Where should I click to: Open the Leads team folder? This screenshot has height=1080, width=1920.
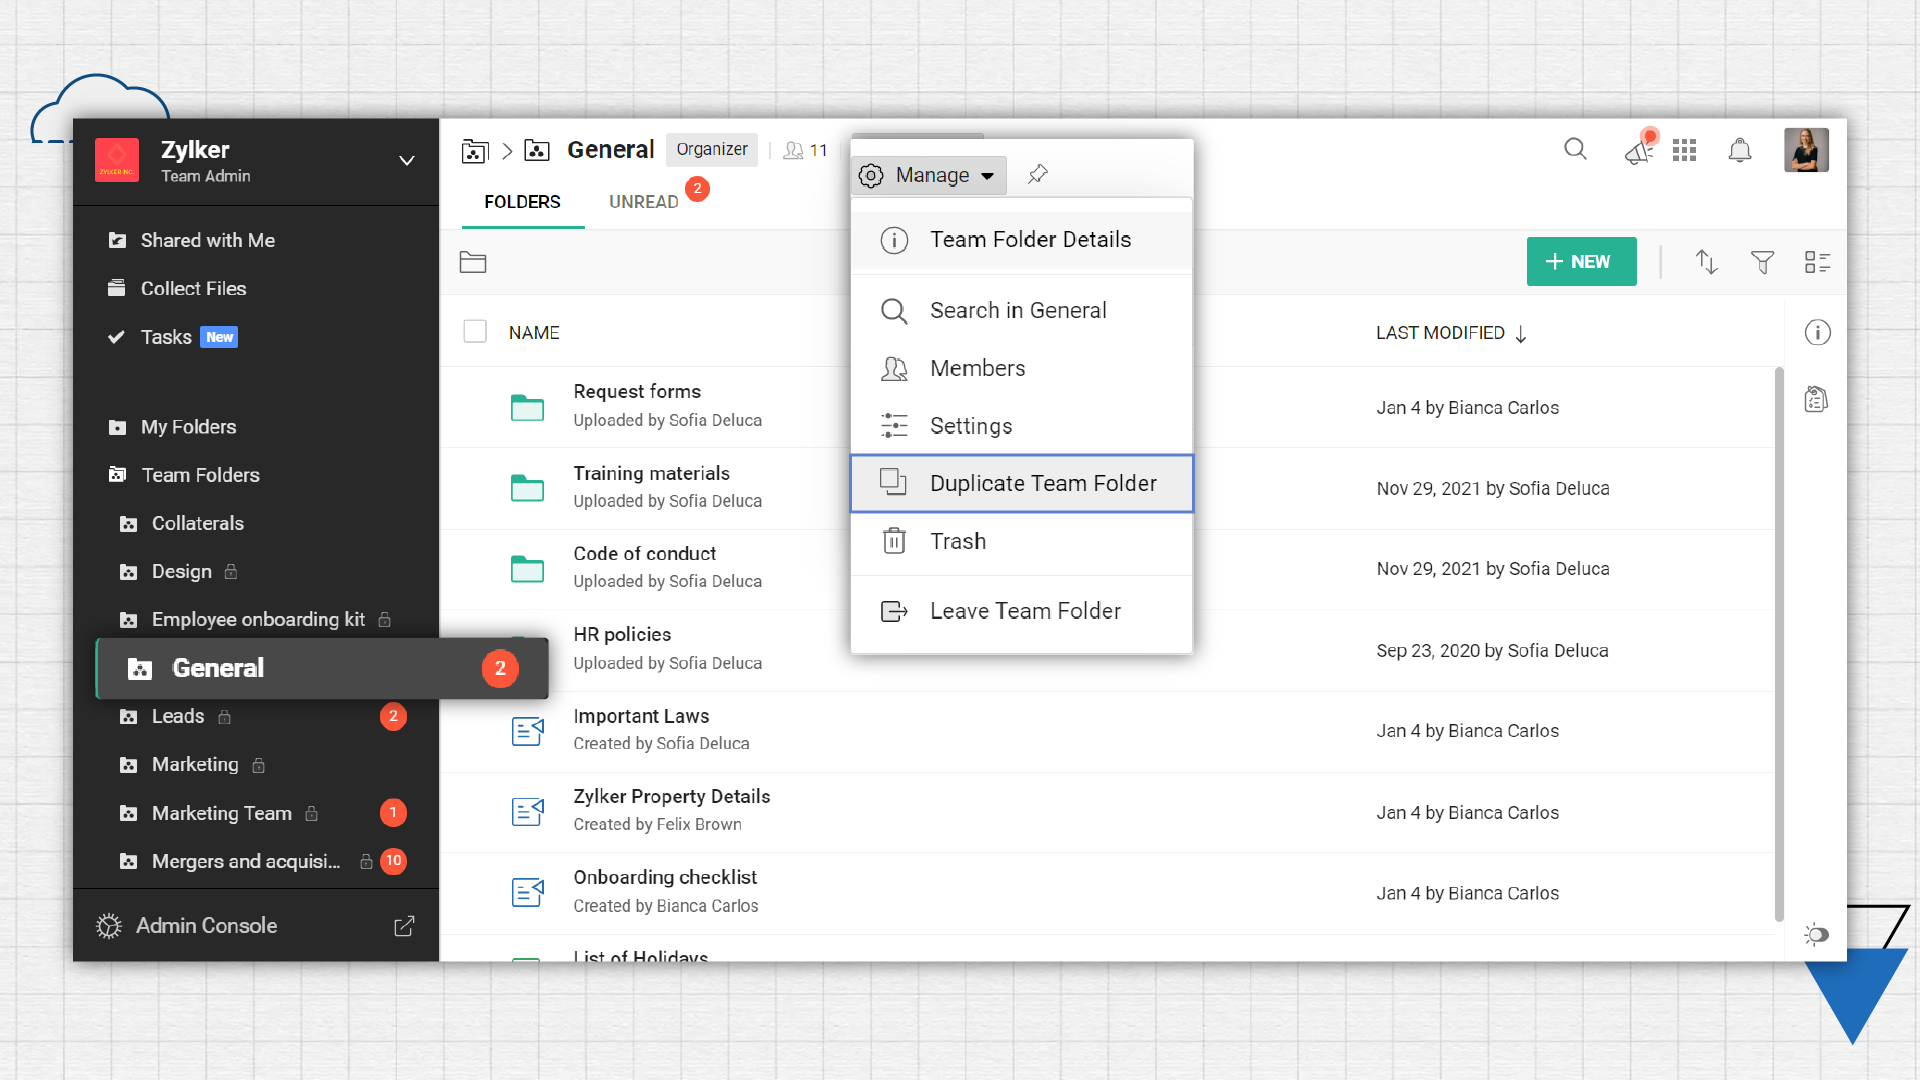pos(178,717)
